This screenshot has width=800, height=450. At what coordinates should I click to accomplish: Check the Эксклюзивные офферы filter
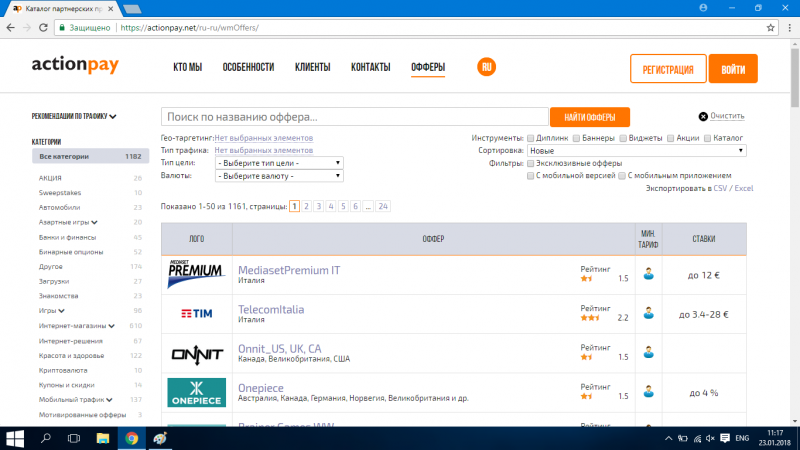point(530,163)
